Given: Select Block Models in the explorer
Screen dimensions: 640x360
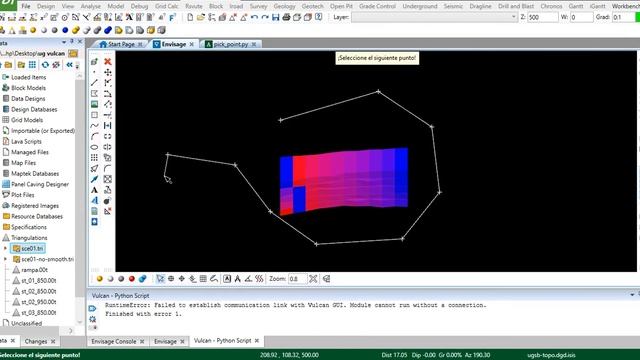Looking at the screenshot, I should 28,88.
